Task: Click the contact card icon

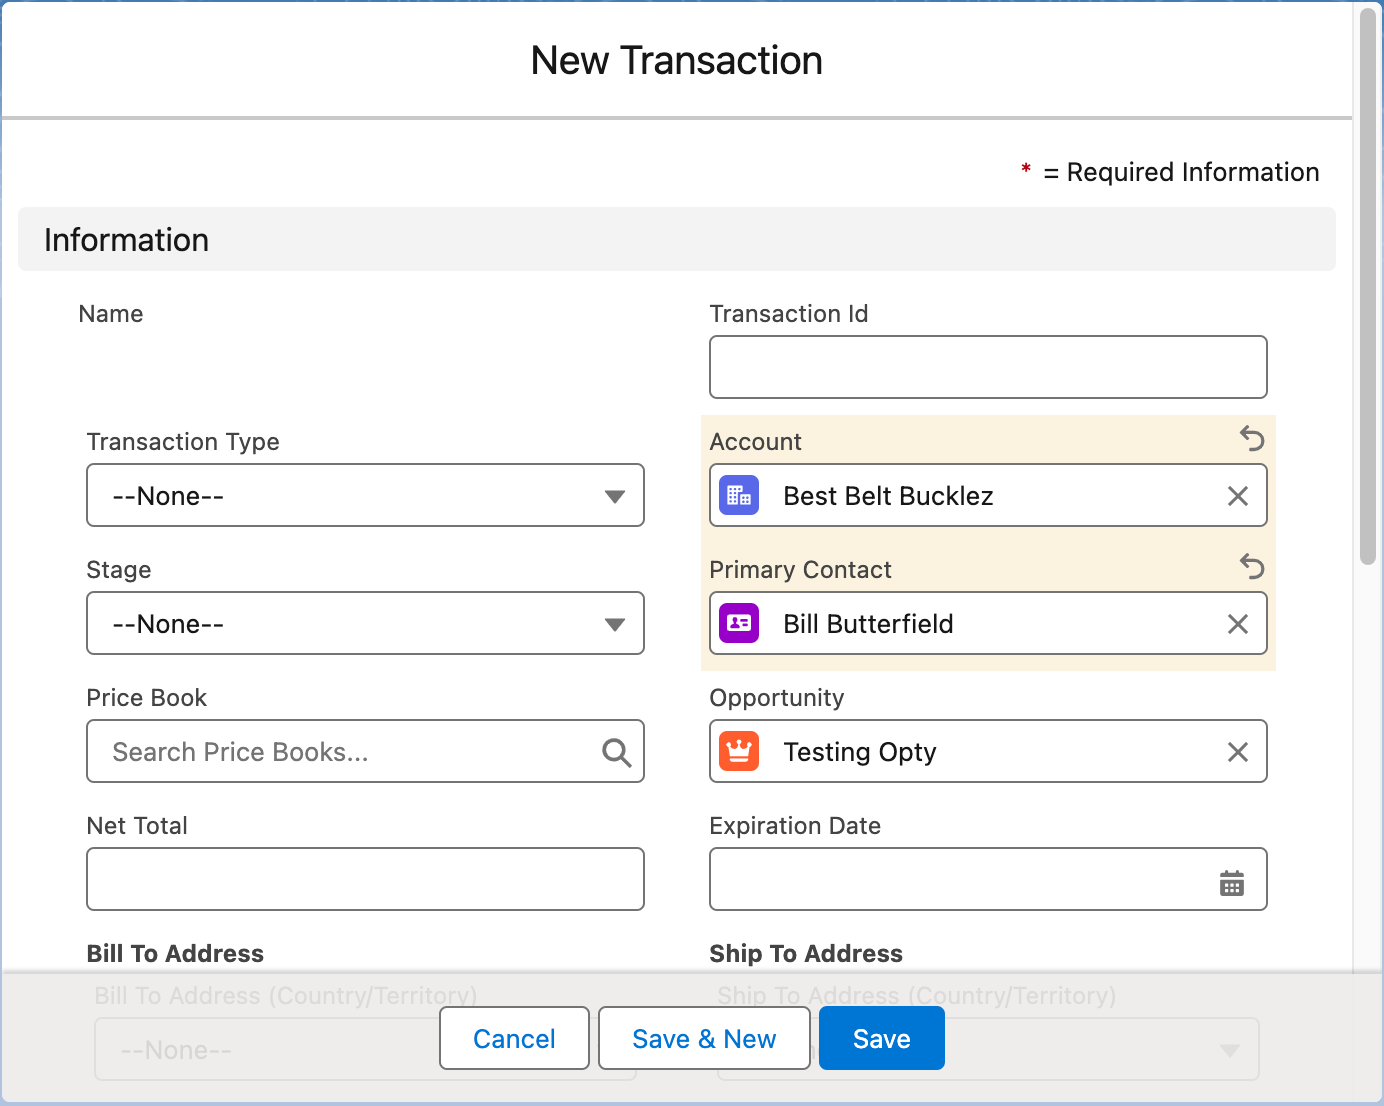Action: pos(739,624)
